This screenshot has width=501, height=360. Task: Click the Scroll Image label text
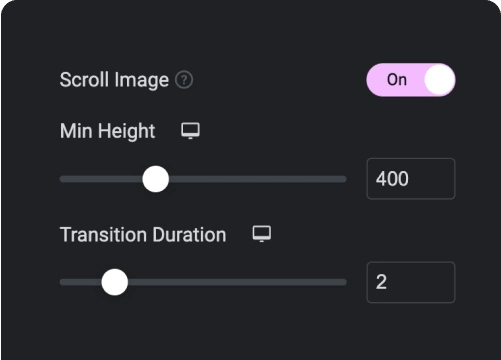(114, 80)
